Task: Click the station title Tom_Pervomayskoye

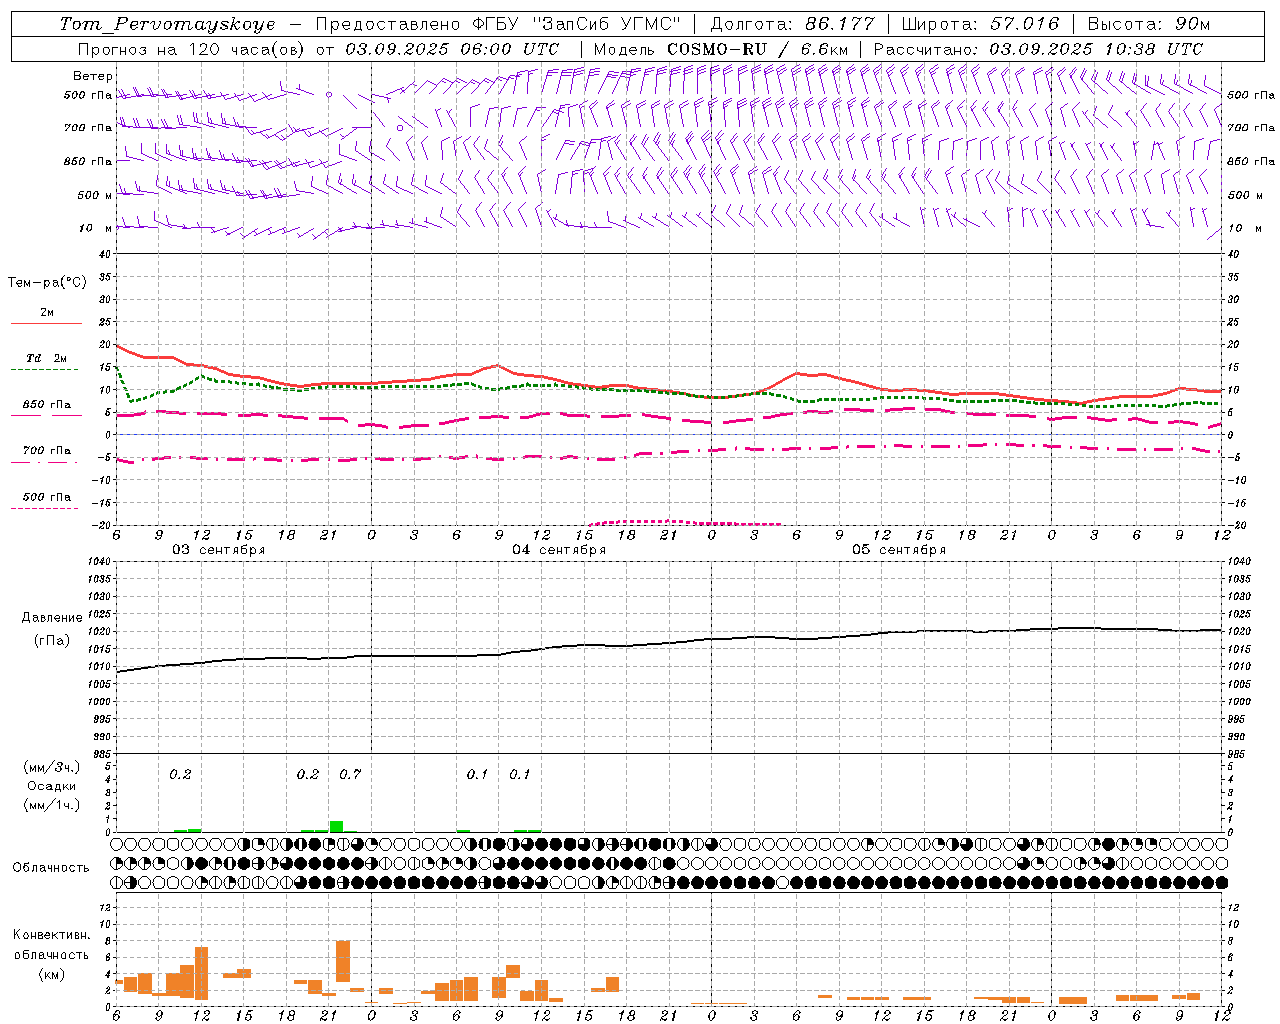Action: [x=167, y=24]
